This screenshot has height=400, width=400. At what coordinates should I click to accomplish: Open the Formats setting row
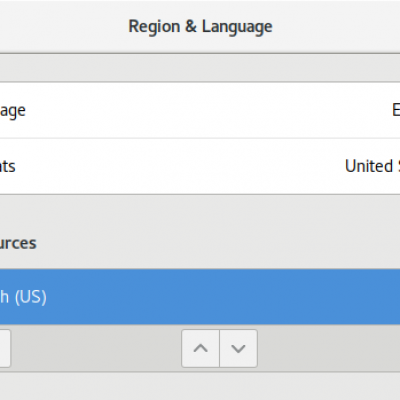click(200, 166)
